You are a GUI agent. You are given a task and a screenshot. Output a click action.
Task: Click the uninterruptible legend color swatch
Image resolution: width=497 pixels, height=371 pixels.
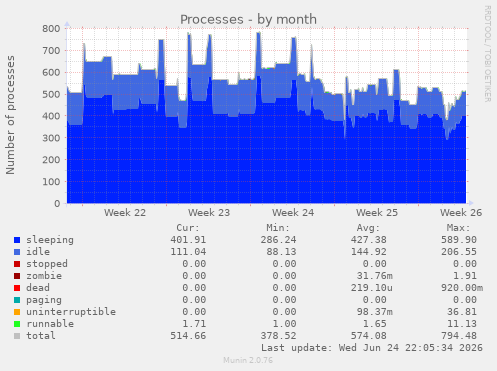[x=17, y=312]
